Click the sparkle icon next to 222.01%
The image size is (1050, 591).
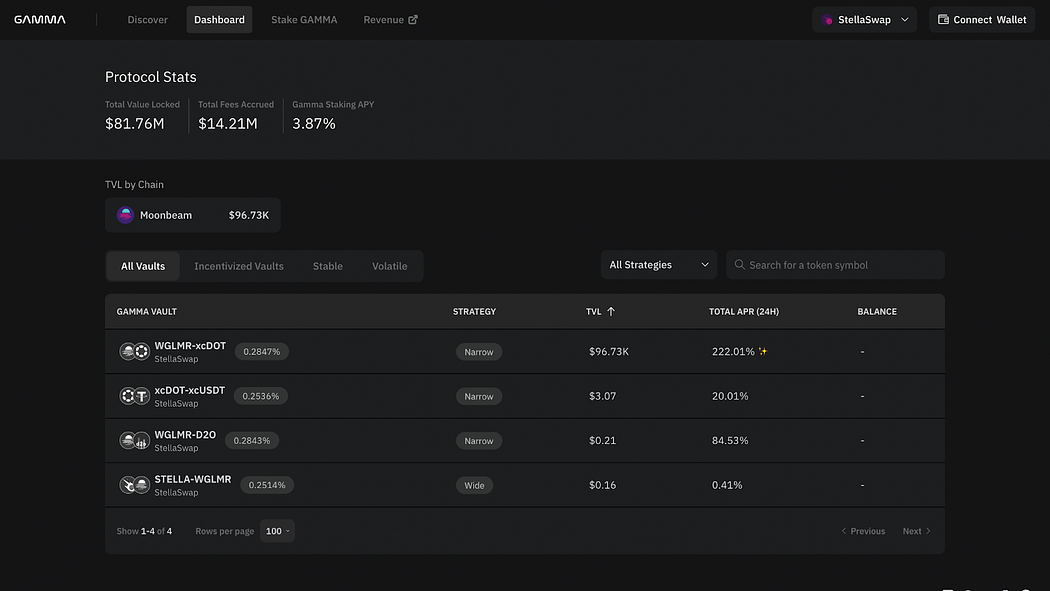(x=763, y=351)
